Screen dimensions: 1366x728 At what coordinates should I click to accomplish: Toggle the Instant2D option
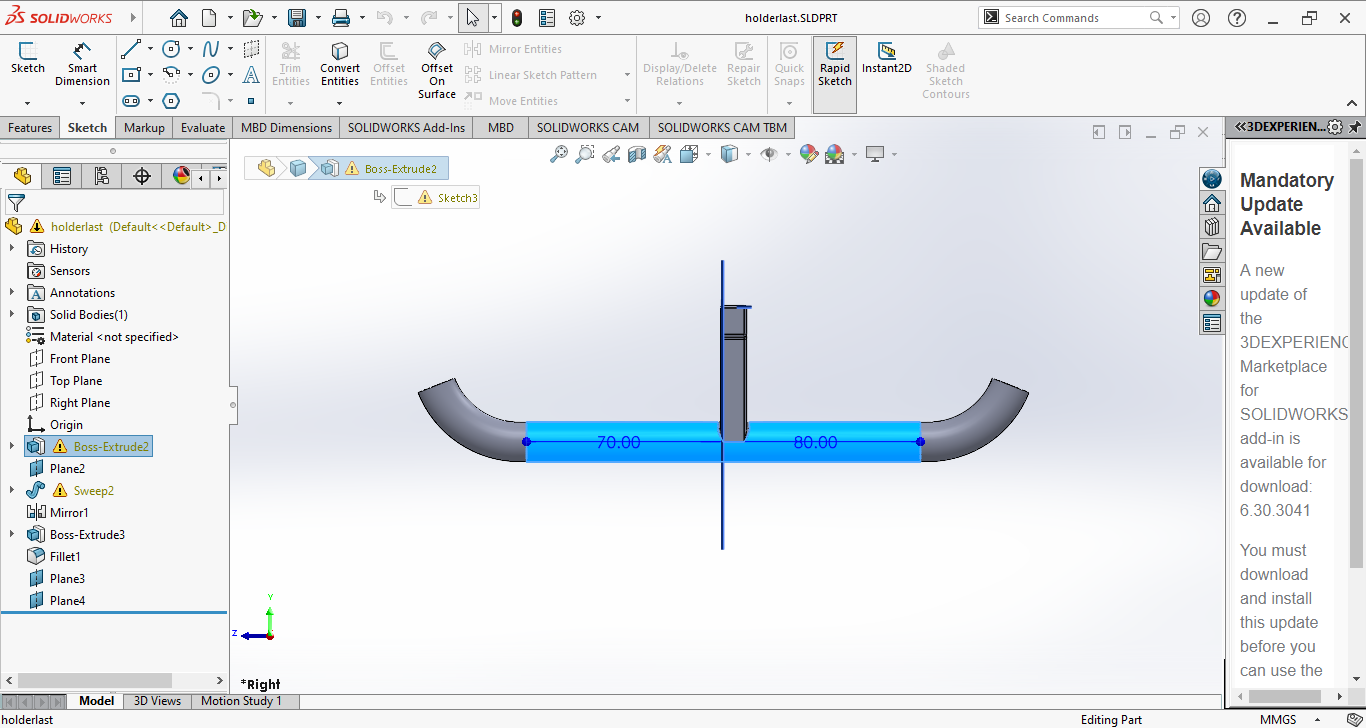pos(886,58)
